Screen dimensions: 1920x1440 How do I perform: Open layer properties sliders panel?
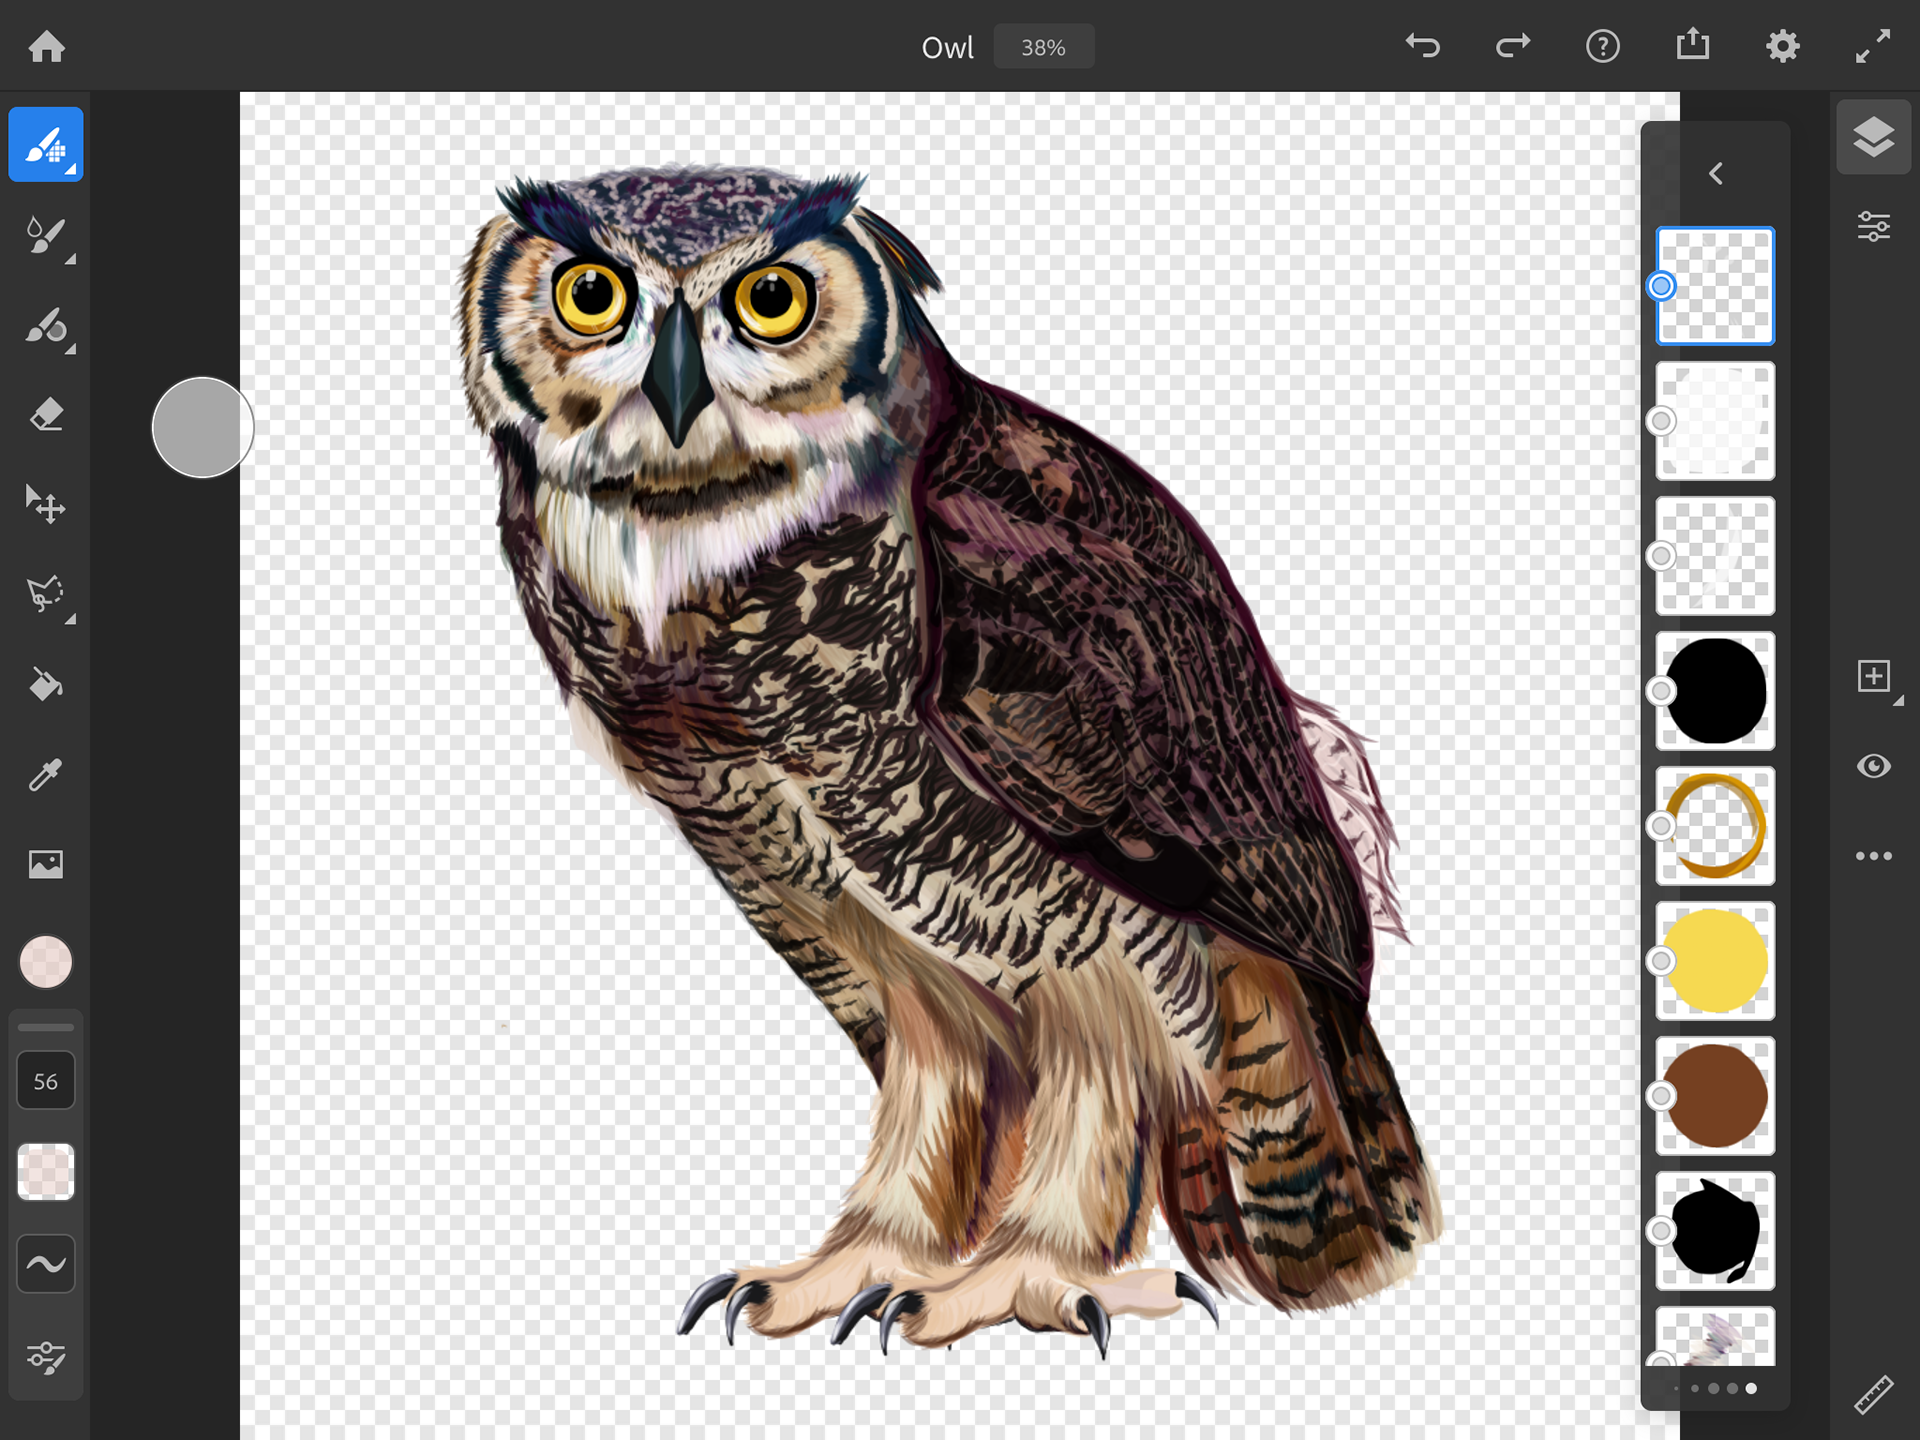pyautogui.click(x=1873, y=227)
